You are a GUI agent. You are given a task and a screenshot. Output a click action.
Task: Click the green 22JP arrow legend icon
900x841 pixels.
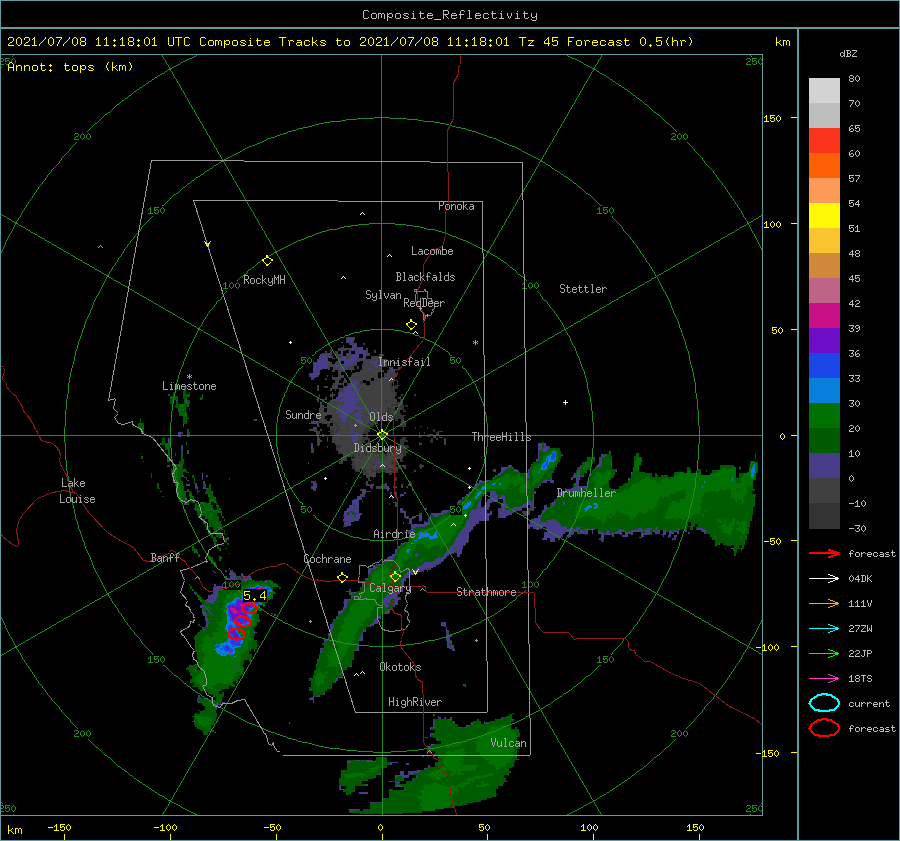click(824, 653)
